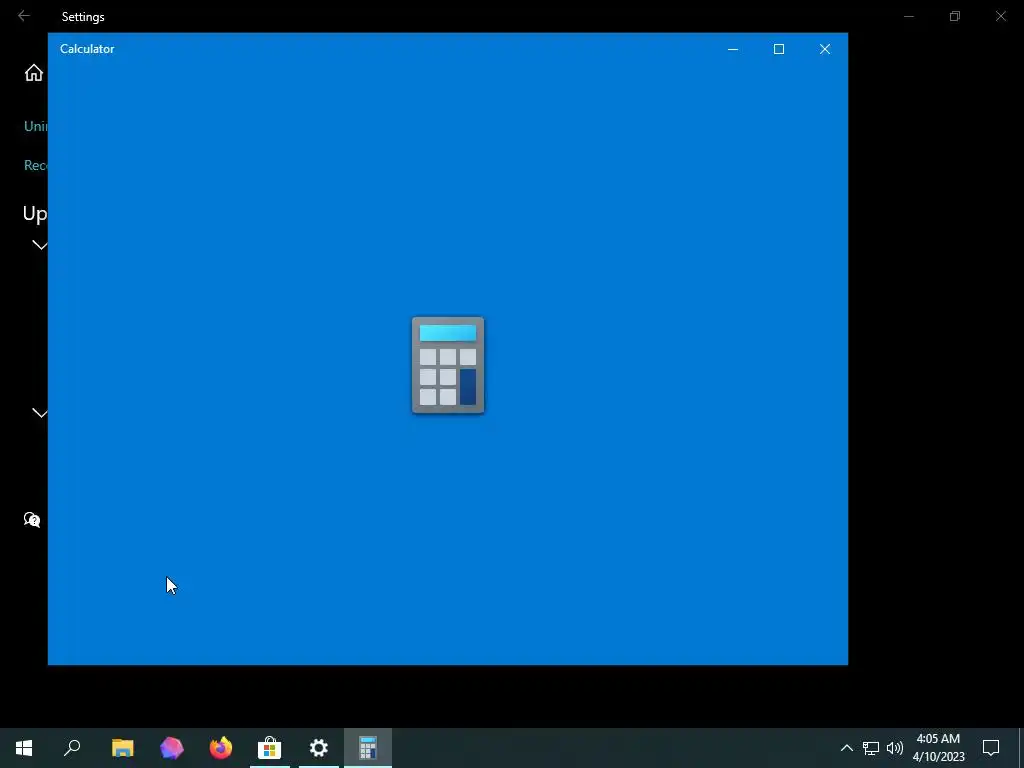Launch Firefox from the taskbar
Viewport: 1024px width, 768px height.
(221, 748)
